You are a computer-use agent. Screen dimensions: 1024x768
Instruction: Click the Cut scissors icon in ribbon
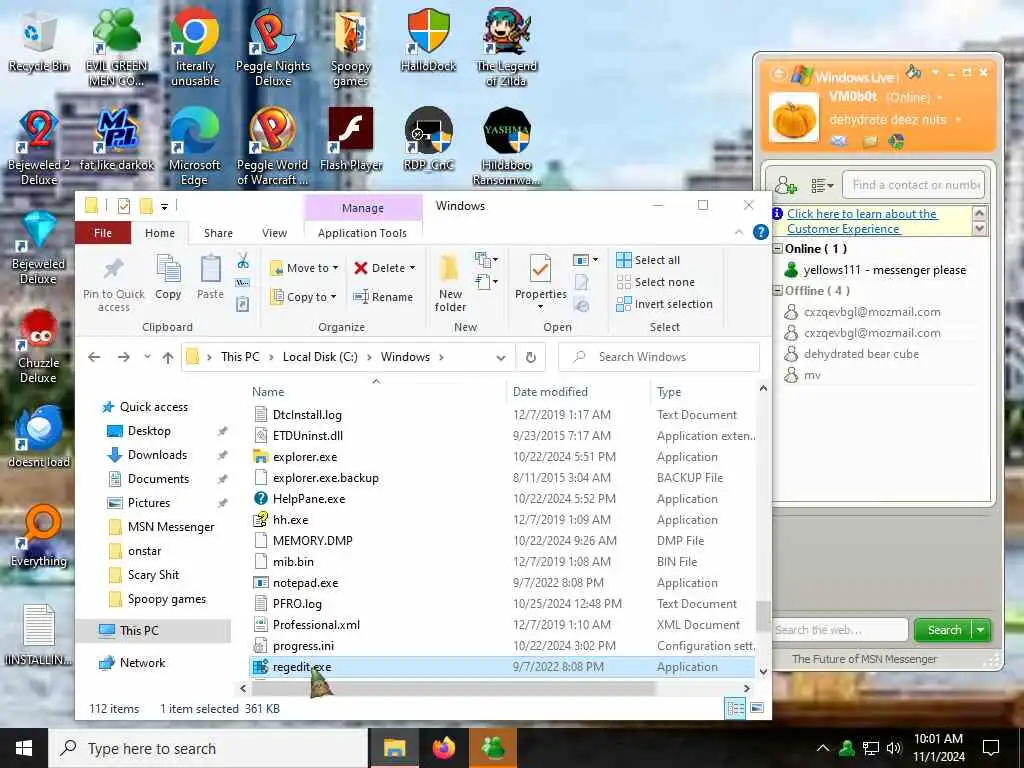(243, 261)
